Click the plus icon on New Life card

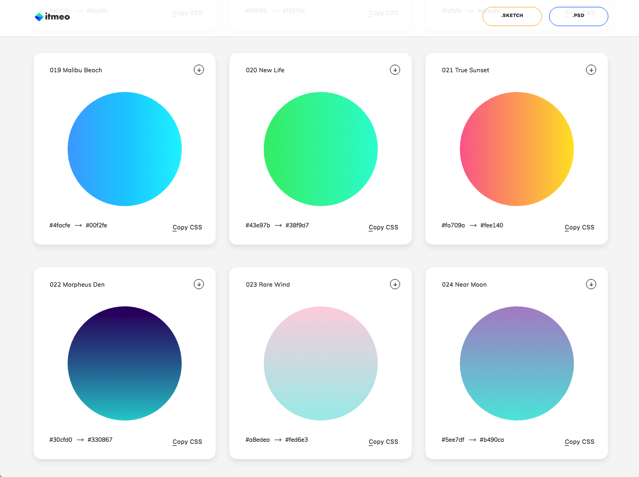point(395,70)
